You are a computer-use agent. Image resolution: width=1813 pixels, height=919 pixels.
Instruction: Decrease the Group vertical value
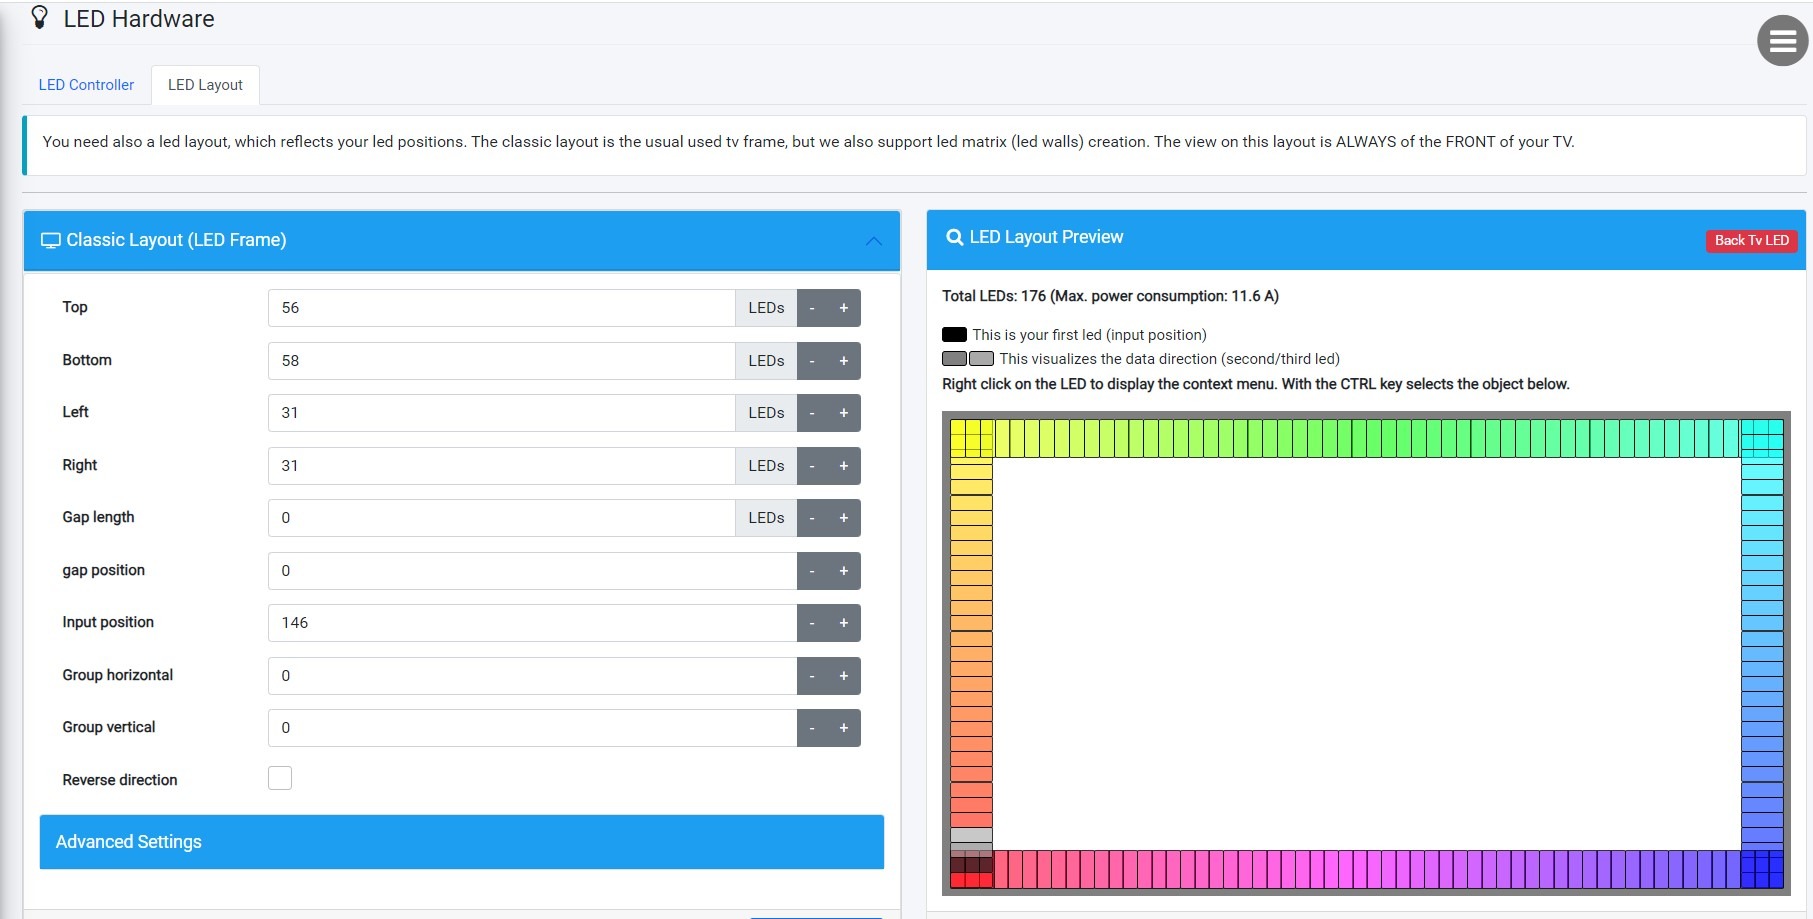coord(812,728)
